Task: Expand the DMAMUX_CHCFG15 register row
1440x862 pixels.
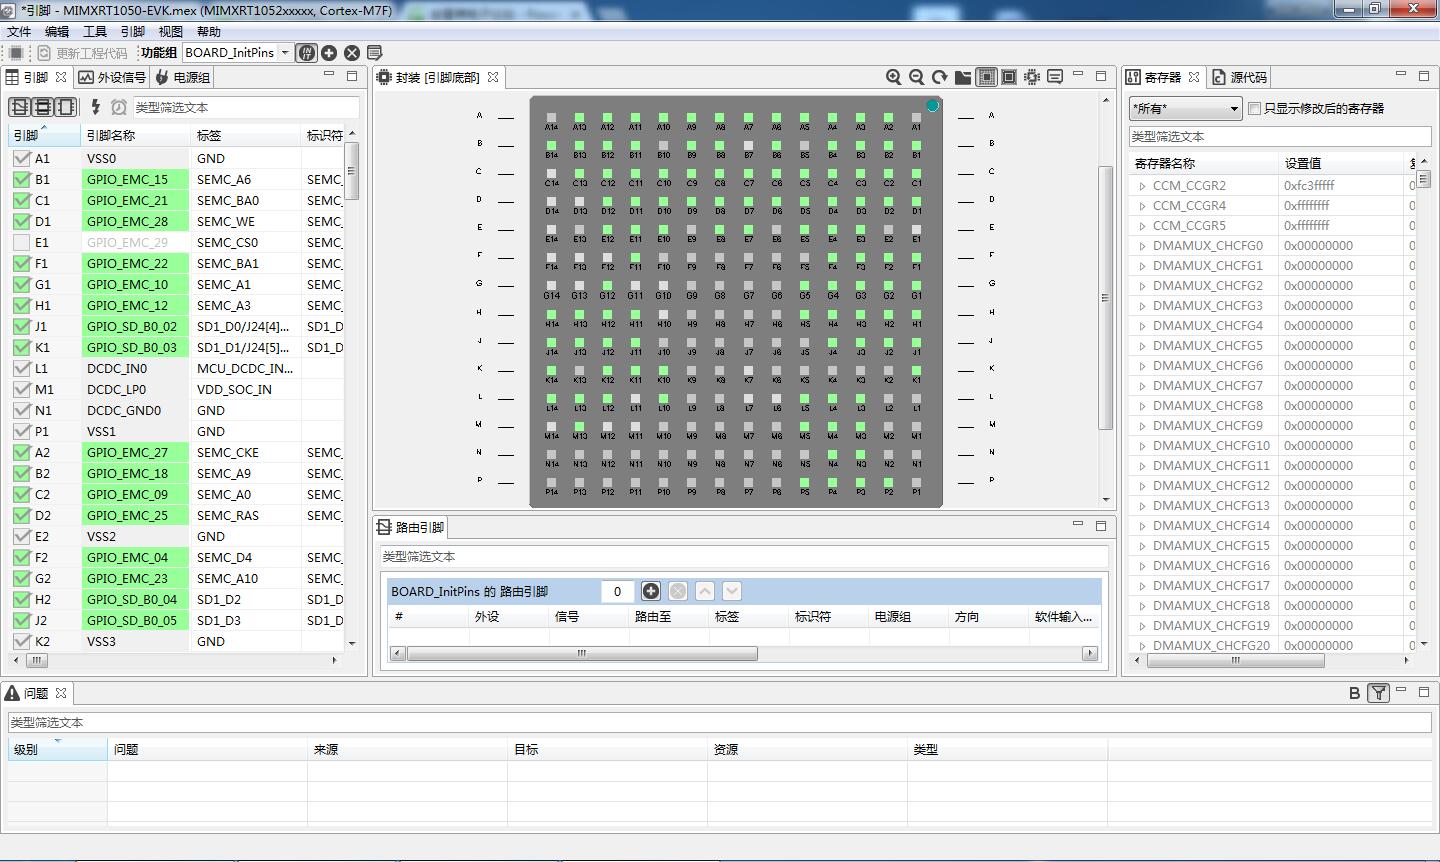Action: coord(1142,545)
